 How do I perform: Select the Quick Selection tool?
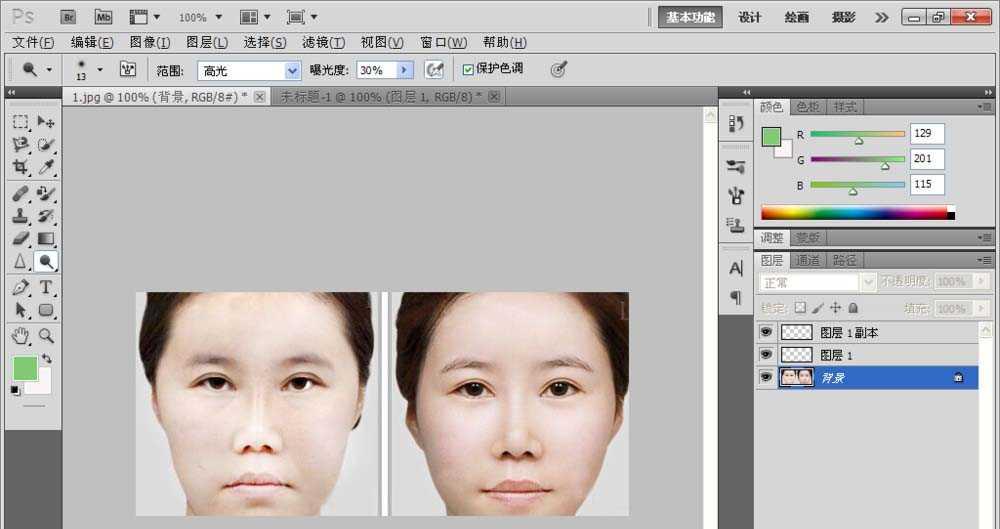pyautogui.click(x=45, y=145)
